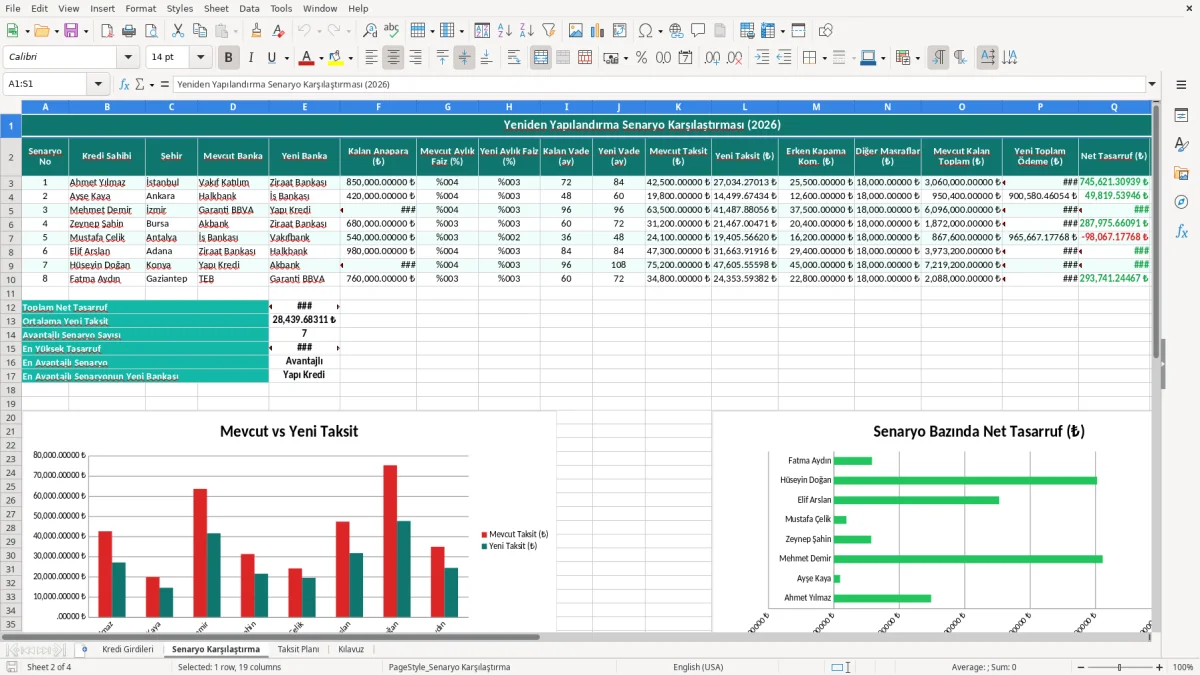Select row 12 header
Image resolution: width=1200 pixels, height=675 pixels.
point(10,307)
